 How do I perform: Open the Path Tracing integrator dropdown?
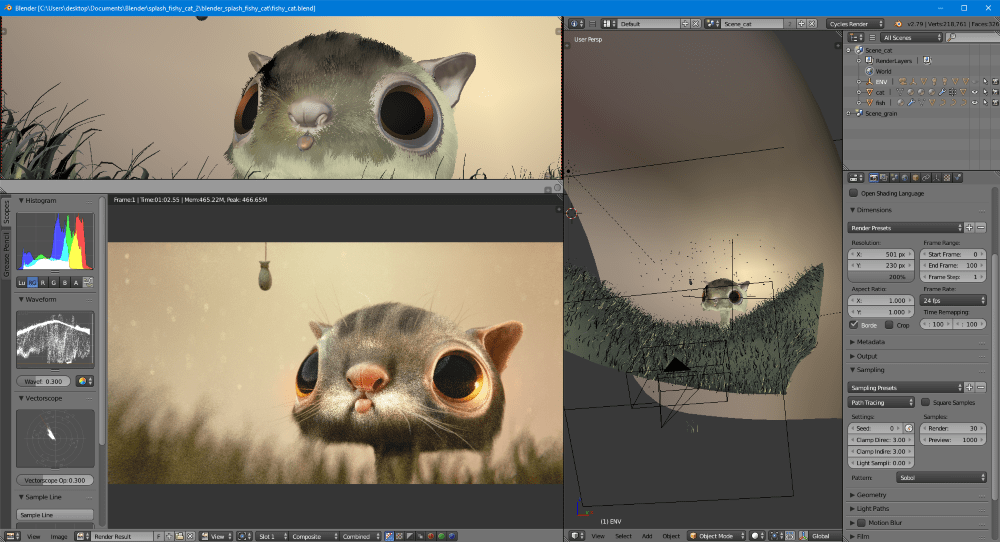tap(881, 402)
